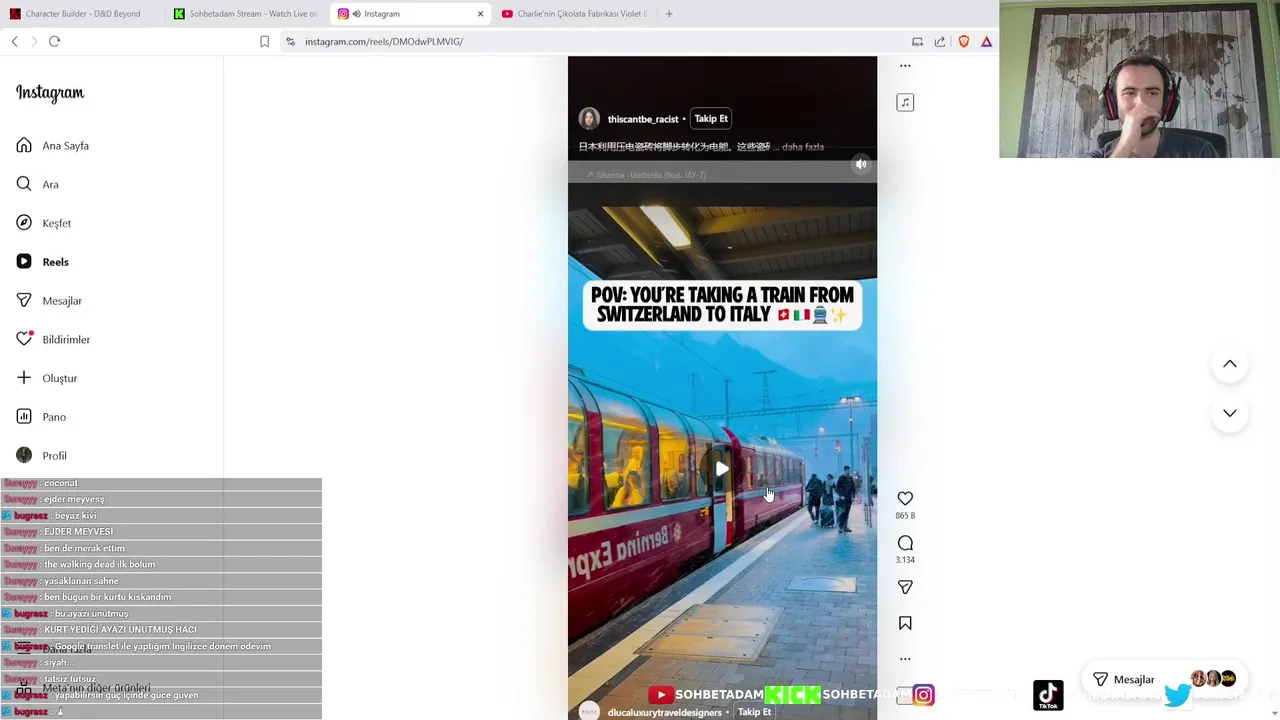Screen dimensions: 1280x720
Task: Open dlucaluxurytraveldesigners profile link
Action: coord(665,712)
